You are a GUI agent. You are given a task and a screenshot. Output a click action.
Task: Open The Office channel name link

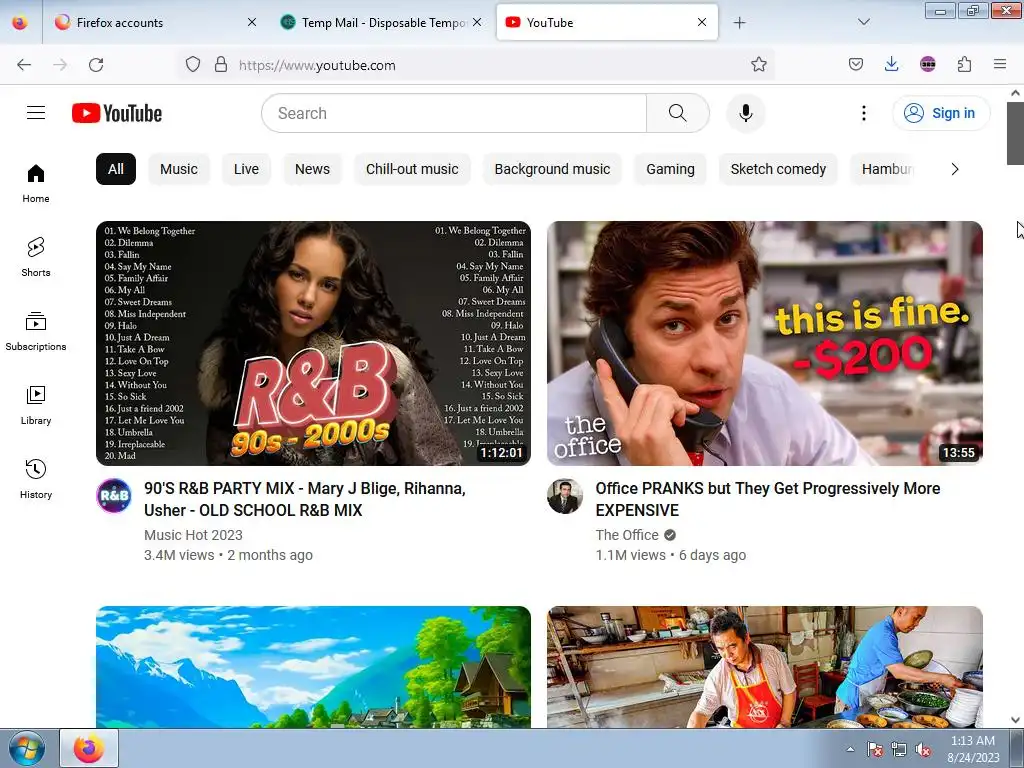click(x=627, y=535)
